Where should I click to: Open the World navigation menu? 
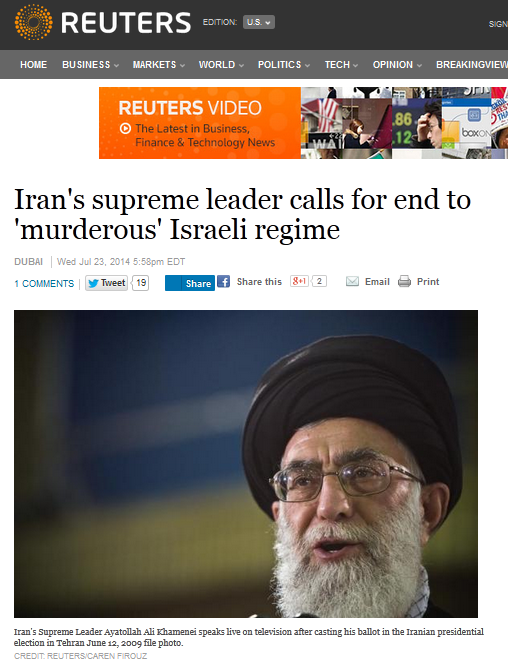(x=221, y=65)
